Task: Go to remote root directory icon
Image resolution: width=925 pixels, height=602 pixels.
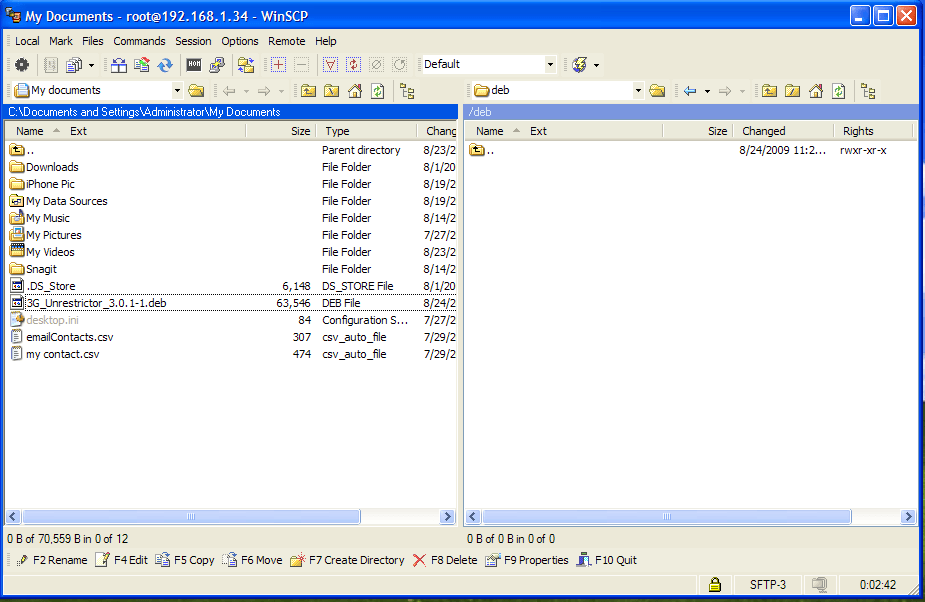Action: [x=792, y=91]
